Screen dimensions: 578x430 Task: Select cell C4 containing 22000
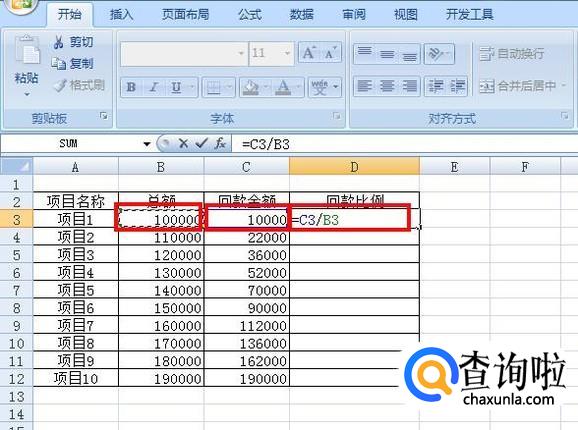click(x=247, y=237)
